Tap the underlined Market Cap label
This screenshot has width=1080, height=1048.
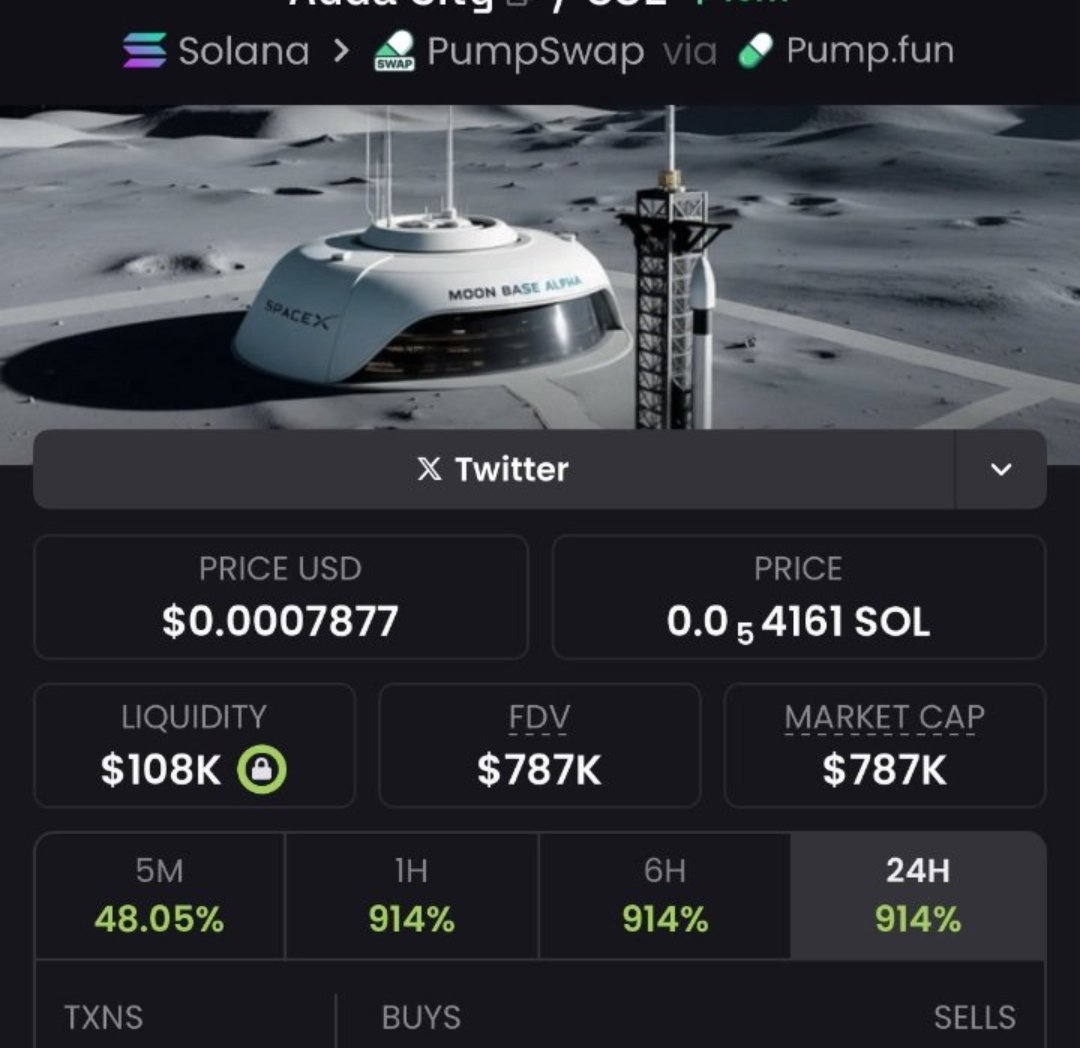pos(884,718)
